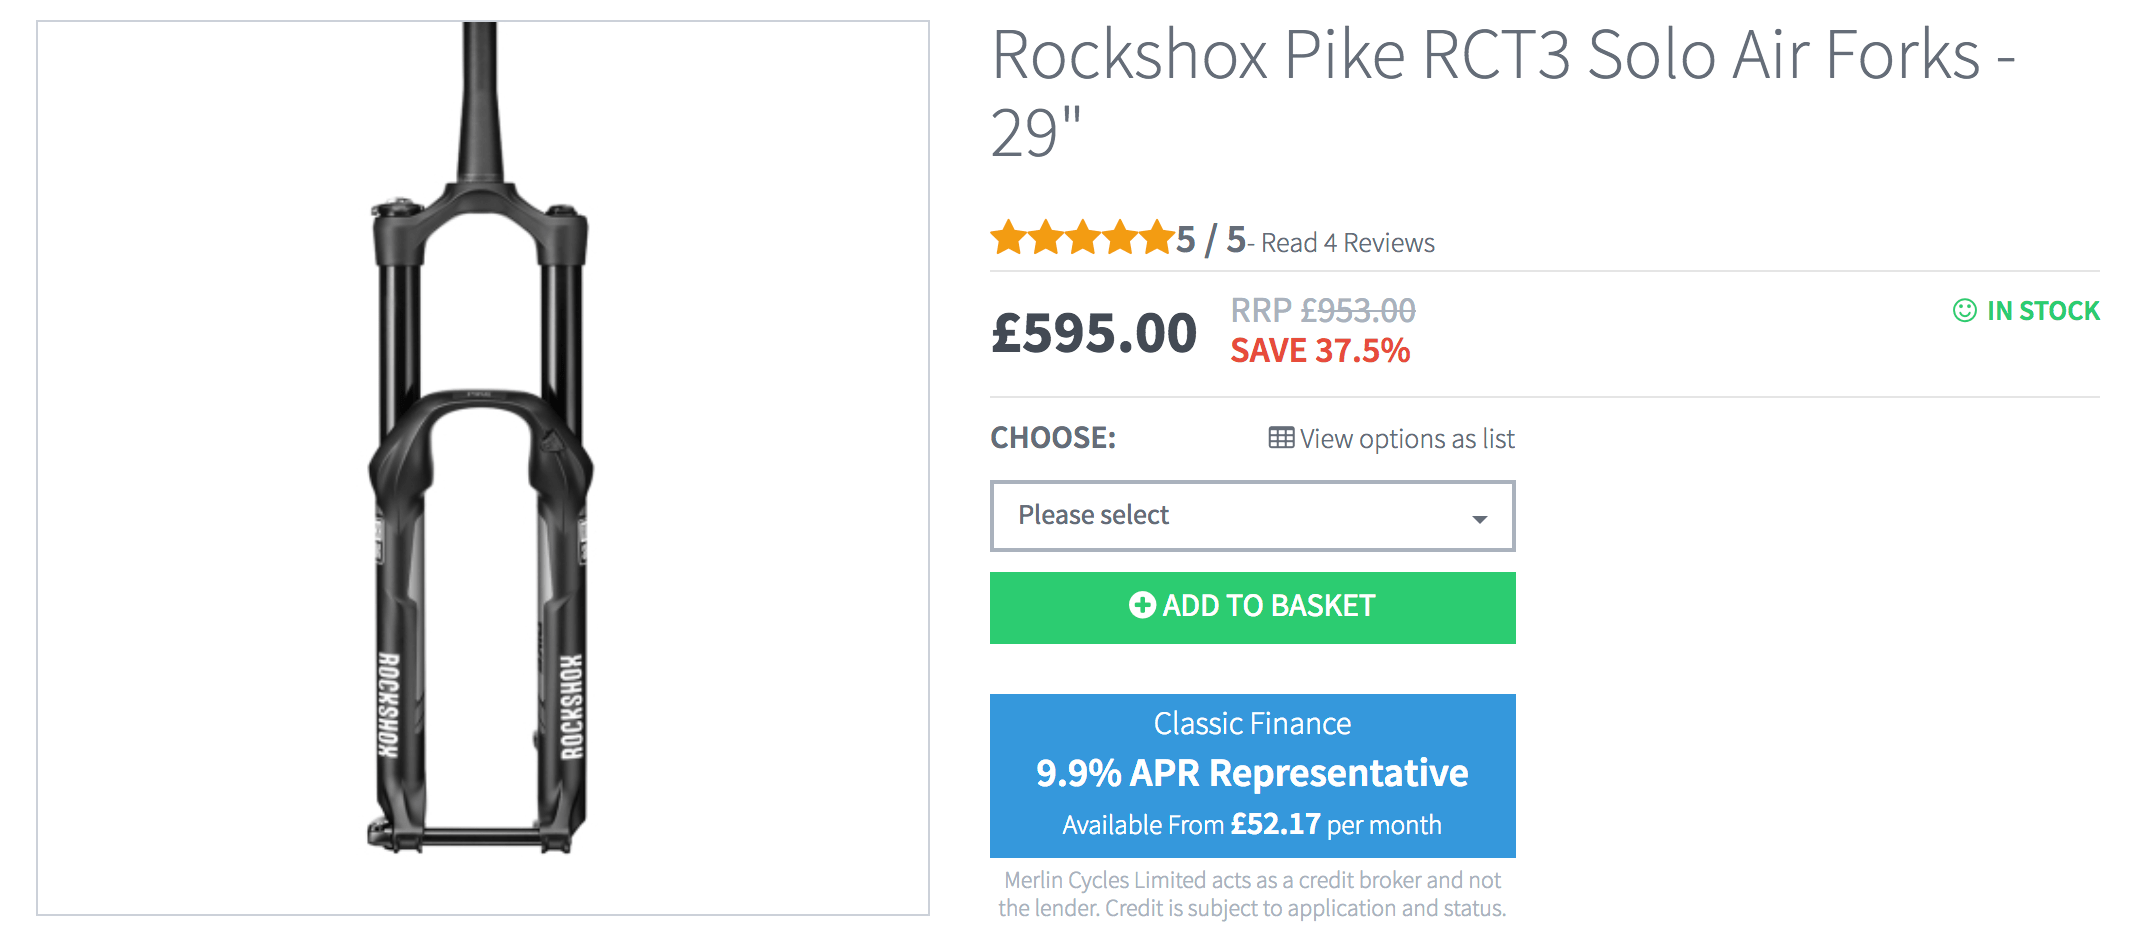This screenshot has width=2150, height=934.
Task: Click the third orange rating star
Action: 1083,239
